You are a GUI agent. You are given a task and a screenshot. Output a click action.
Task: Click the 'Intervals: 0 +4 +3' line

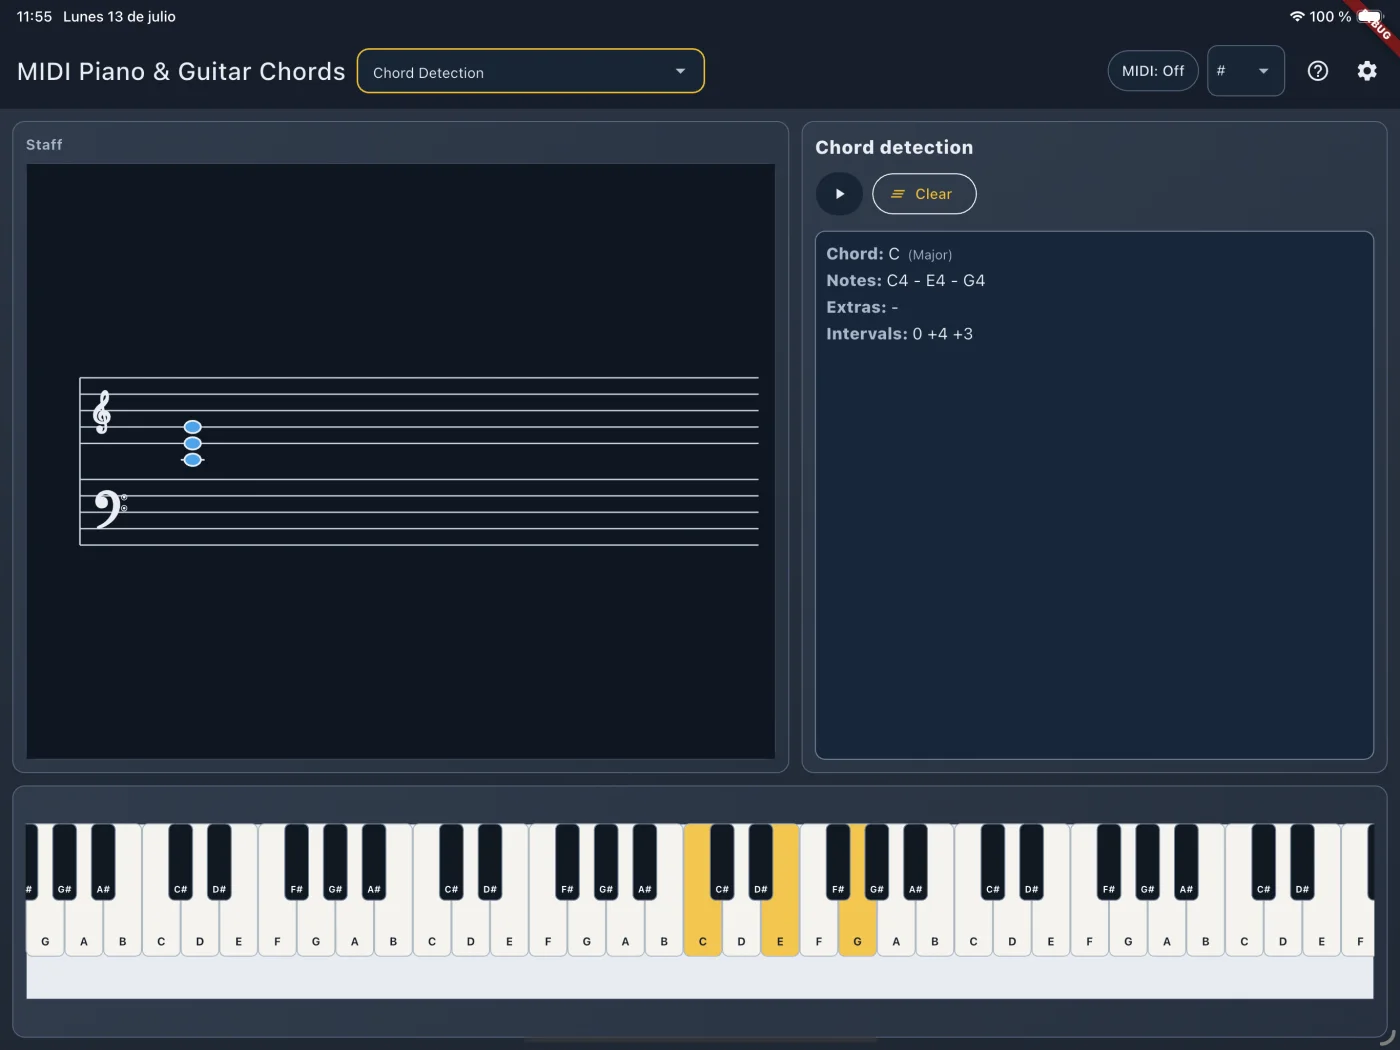(899, 334)
